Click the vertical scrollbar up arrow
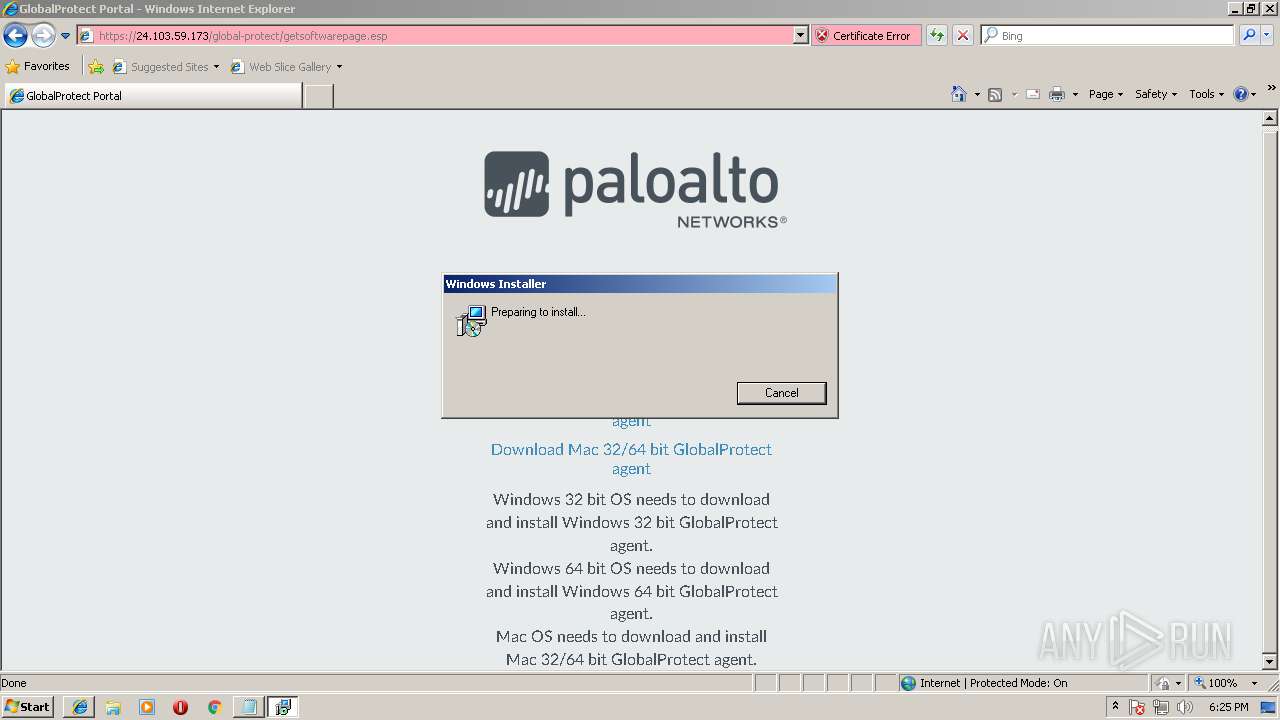The image size is (1280, 720). (1271, 118)
